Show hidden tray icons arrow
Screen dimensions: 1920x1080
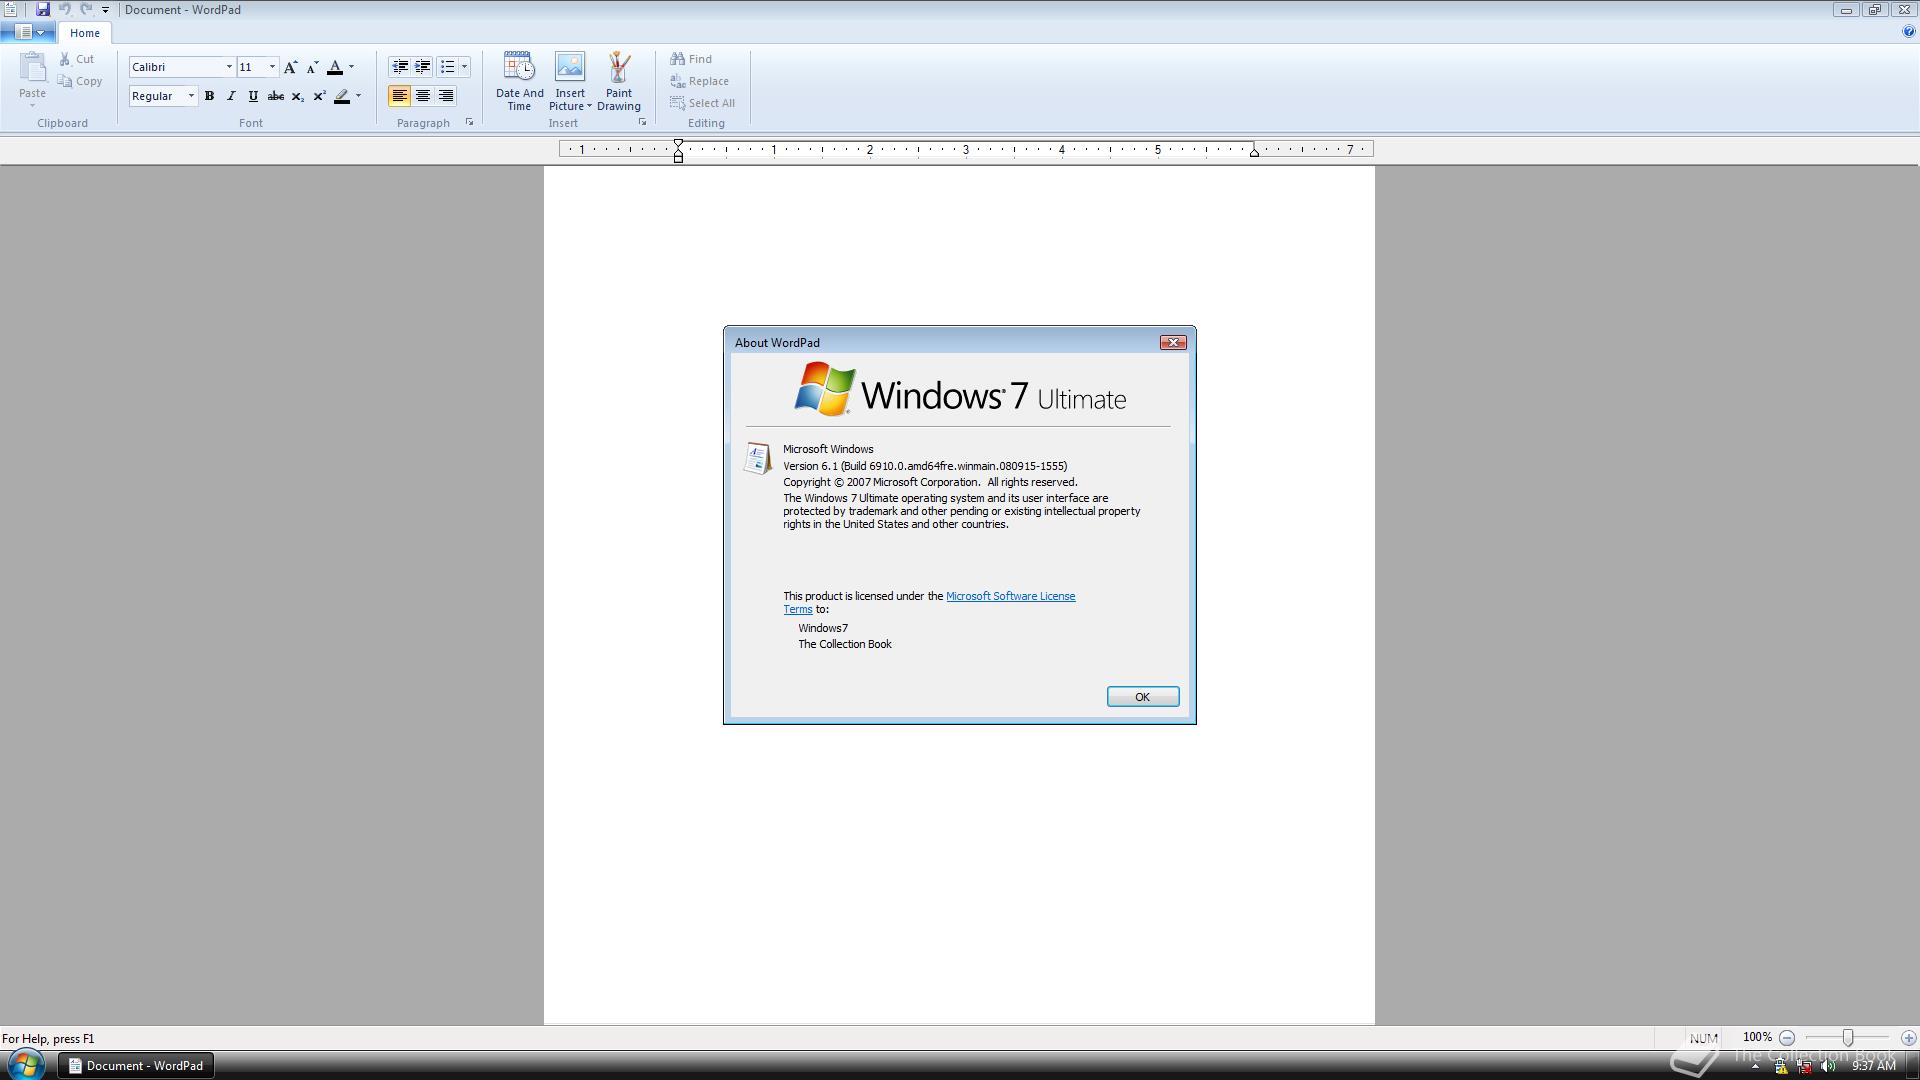point(1755,1067)
